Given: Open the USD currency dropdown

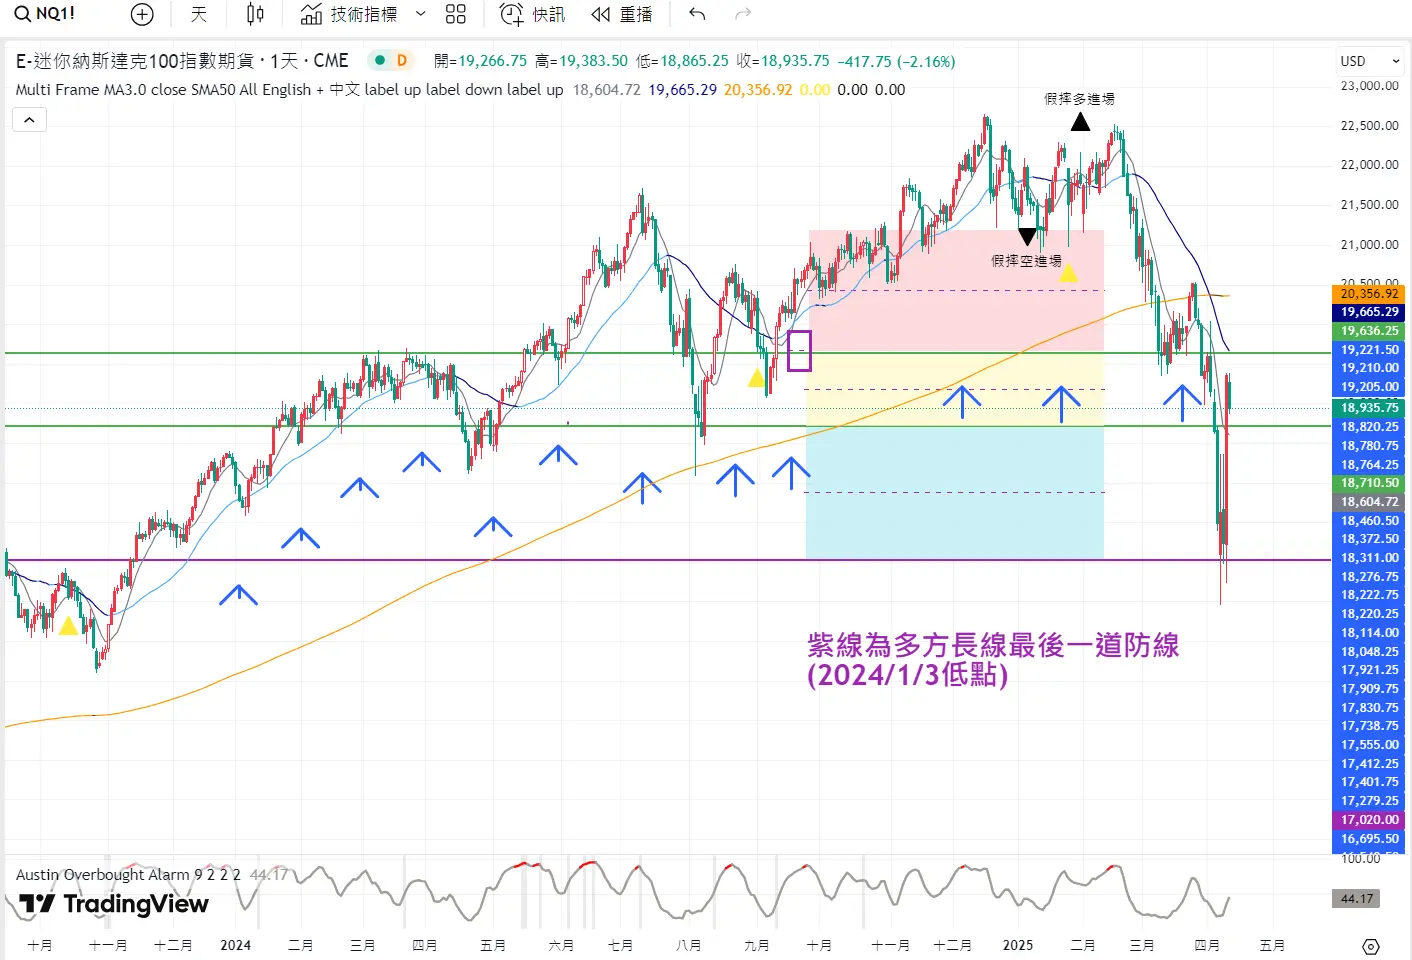Looking at the screenshot, I should coord(1369,61).
